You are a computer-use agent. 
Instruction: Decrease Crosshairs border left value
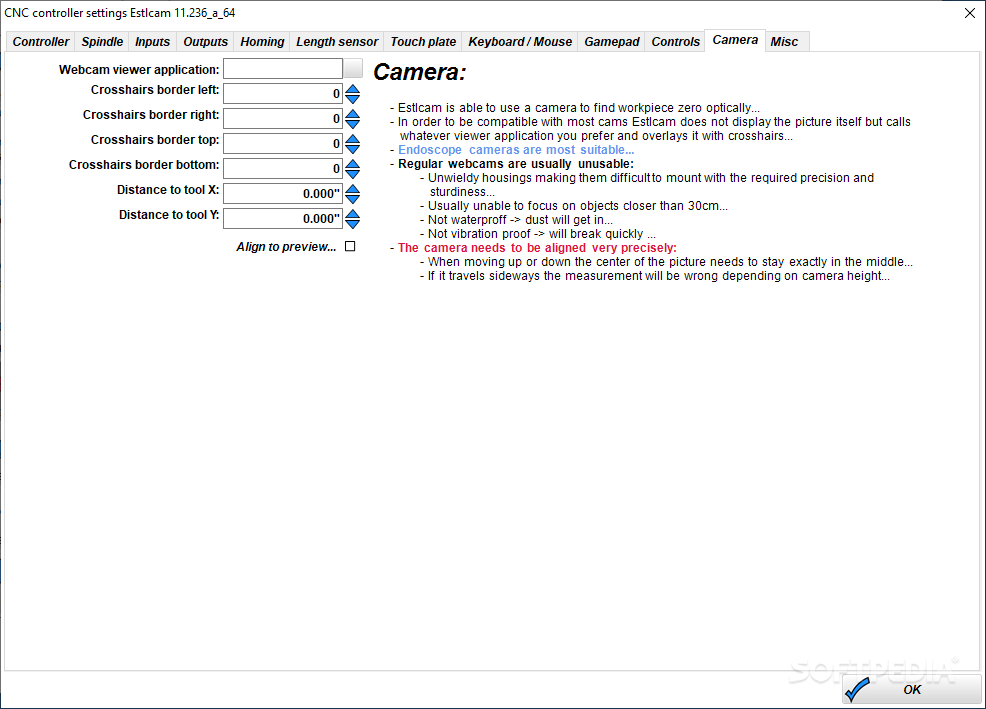pyautogui.click(x=353, y=99)
